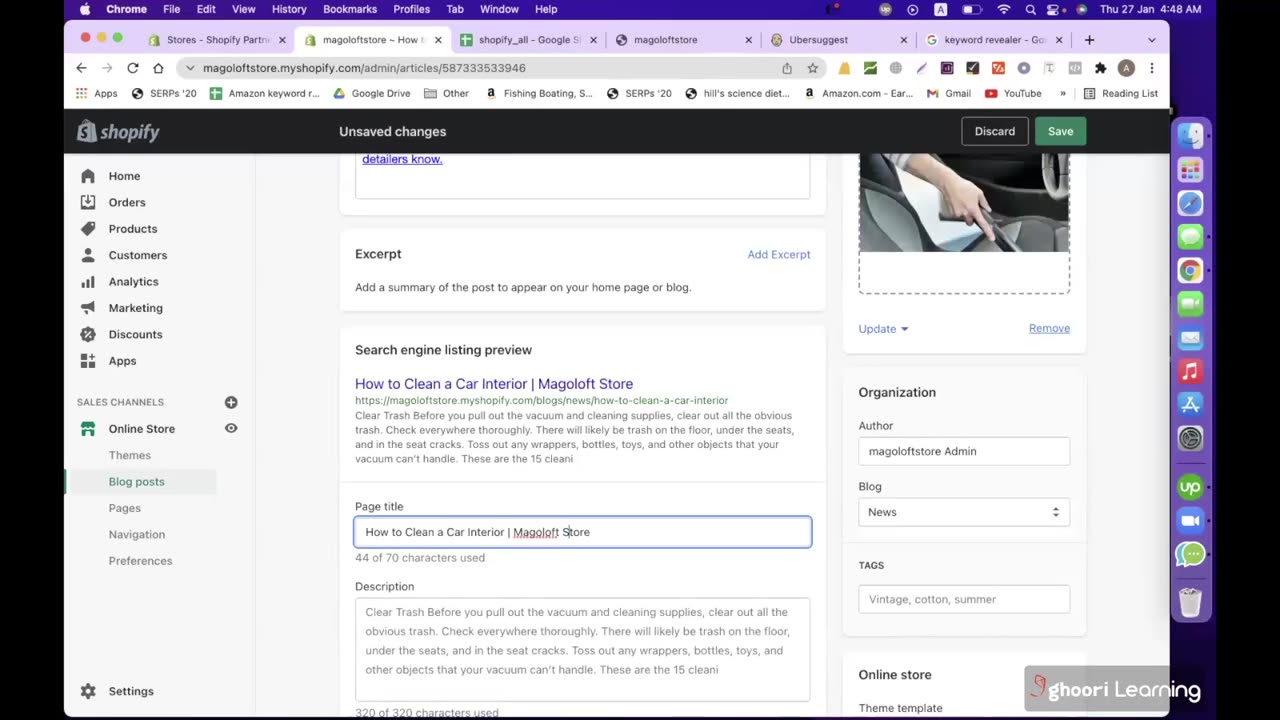Click the Shopify logo in the header
This screenshot has height=720, width=1280.
[x=118, y=131]
